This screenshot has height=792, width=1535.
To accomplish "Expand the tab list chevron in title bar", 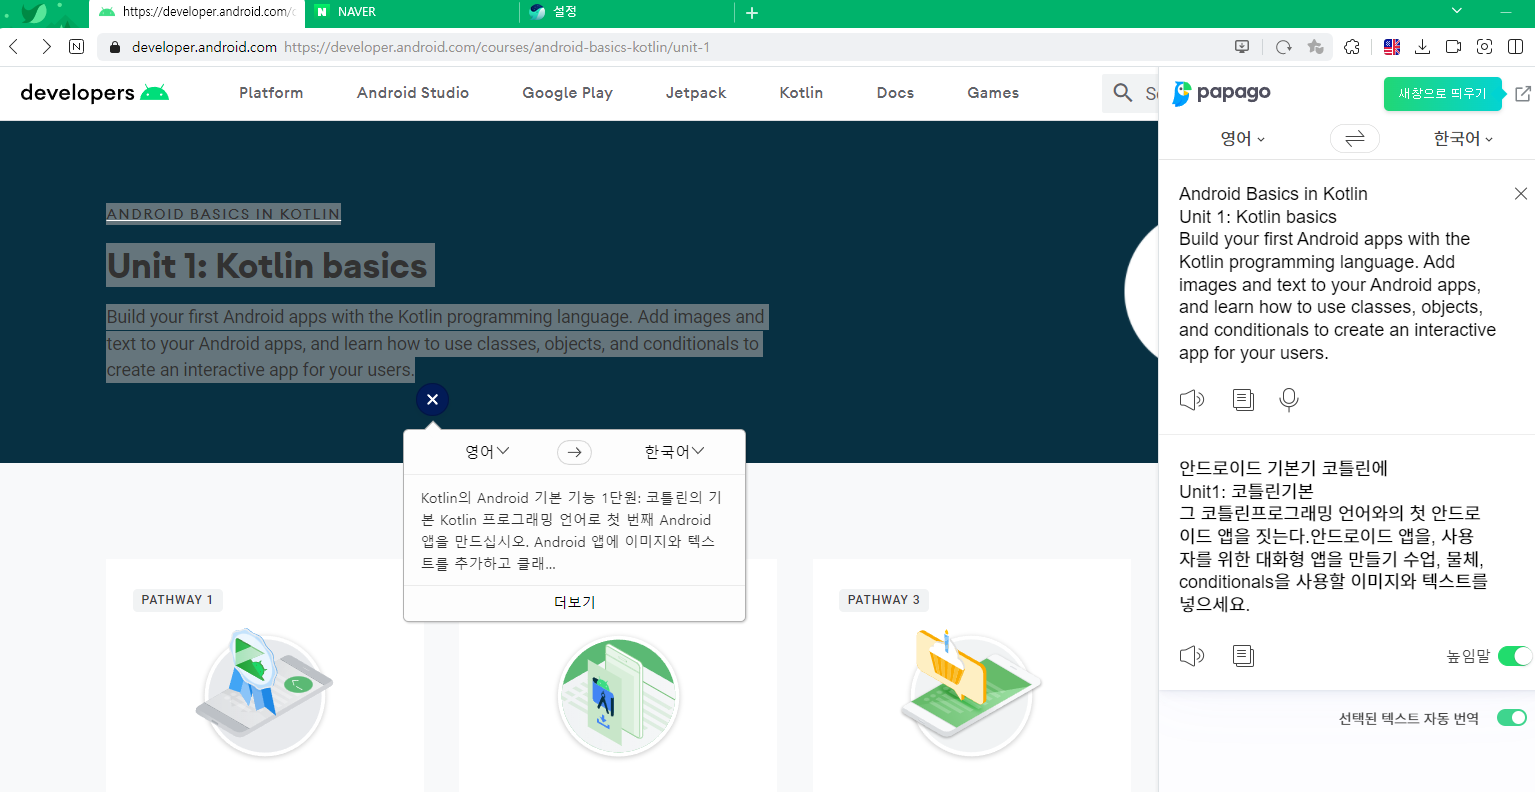I will (x=1457, y=11).
